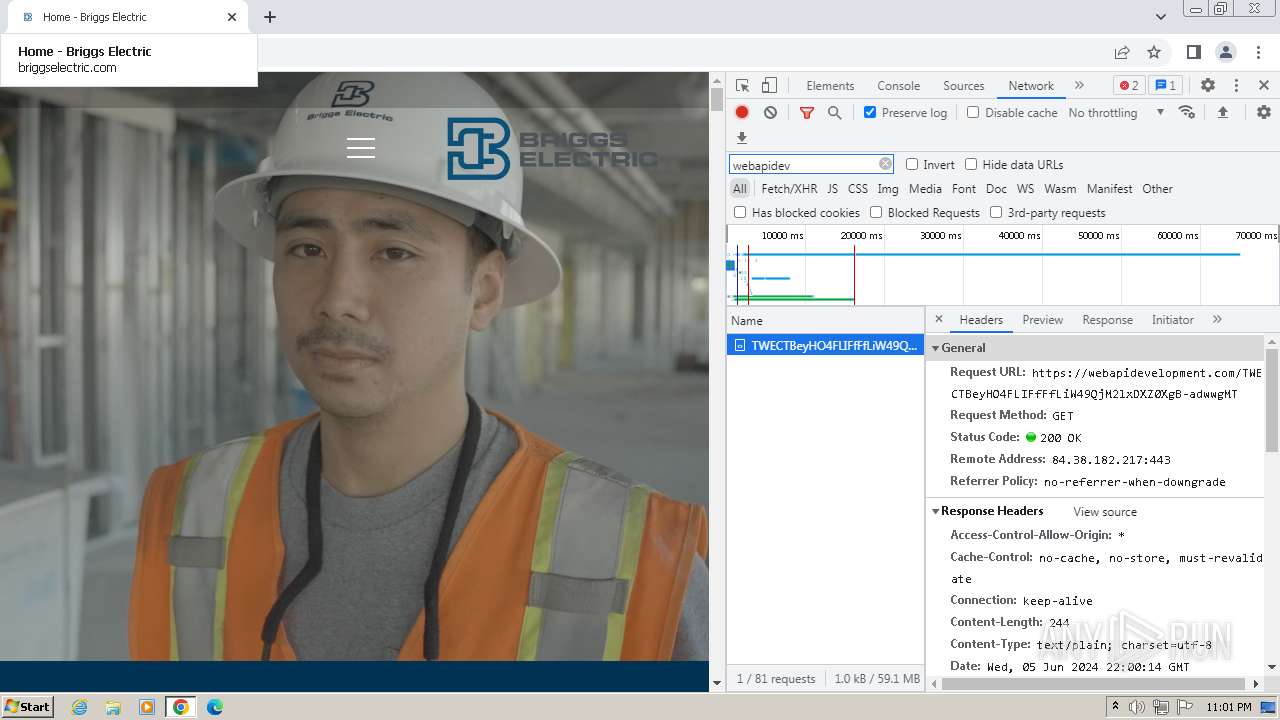Open the Initiator tab
The image size is (1280, 720).
click(1172, 320)
